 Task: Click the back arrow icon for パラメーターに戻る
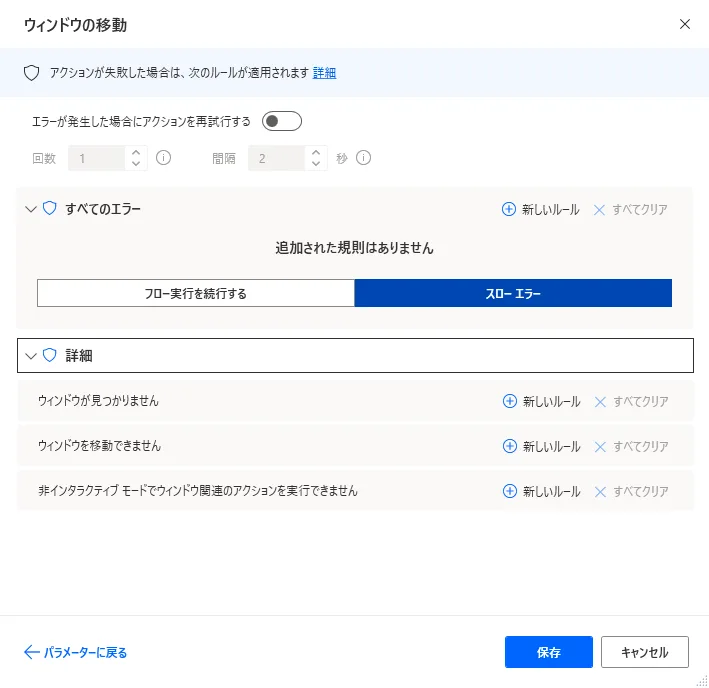click(x=31, y=652)
